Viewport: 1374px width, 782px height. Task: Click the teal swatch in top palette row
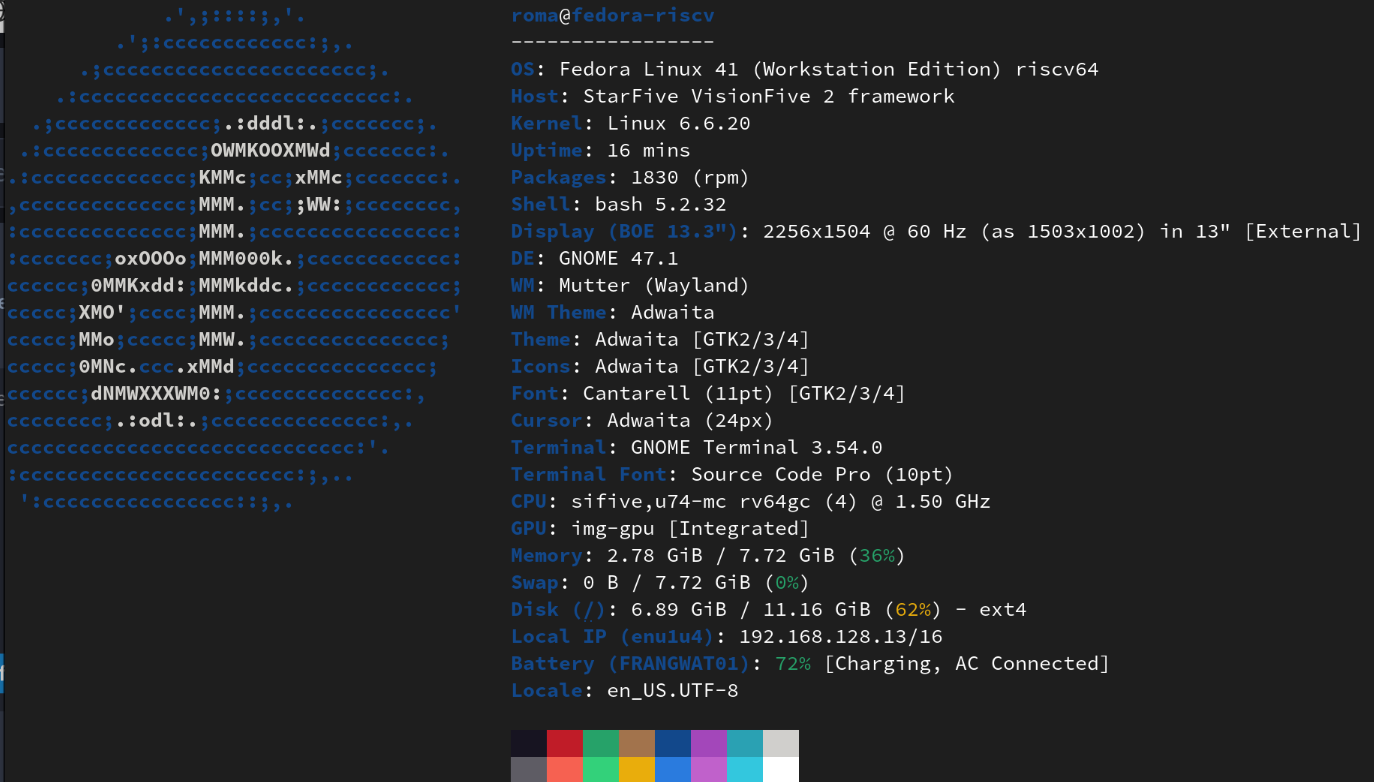coord(745,743)
